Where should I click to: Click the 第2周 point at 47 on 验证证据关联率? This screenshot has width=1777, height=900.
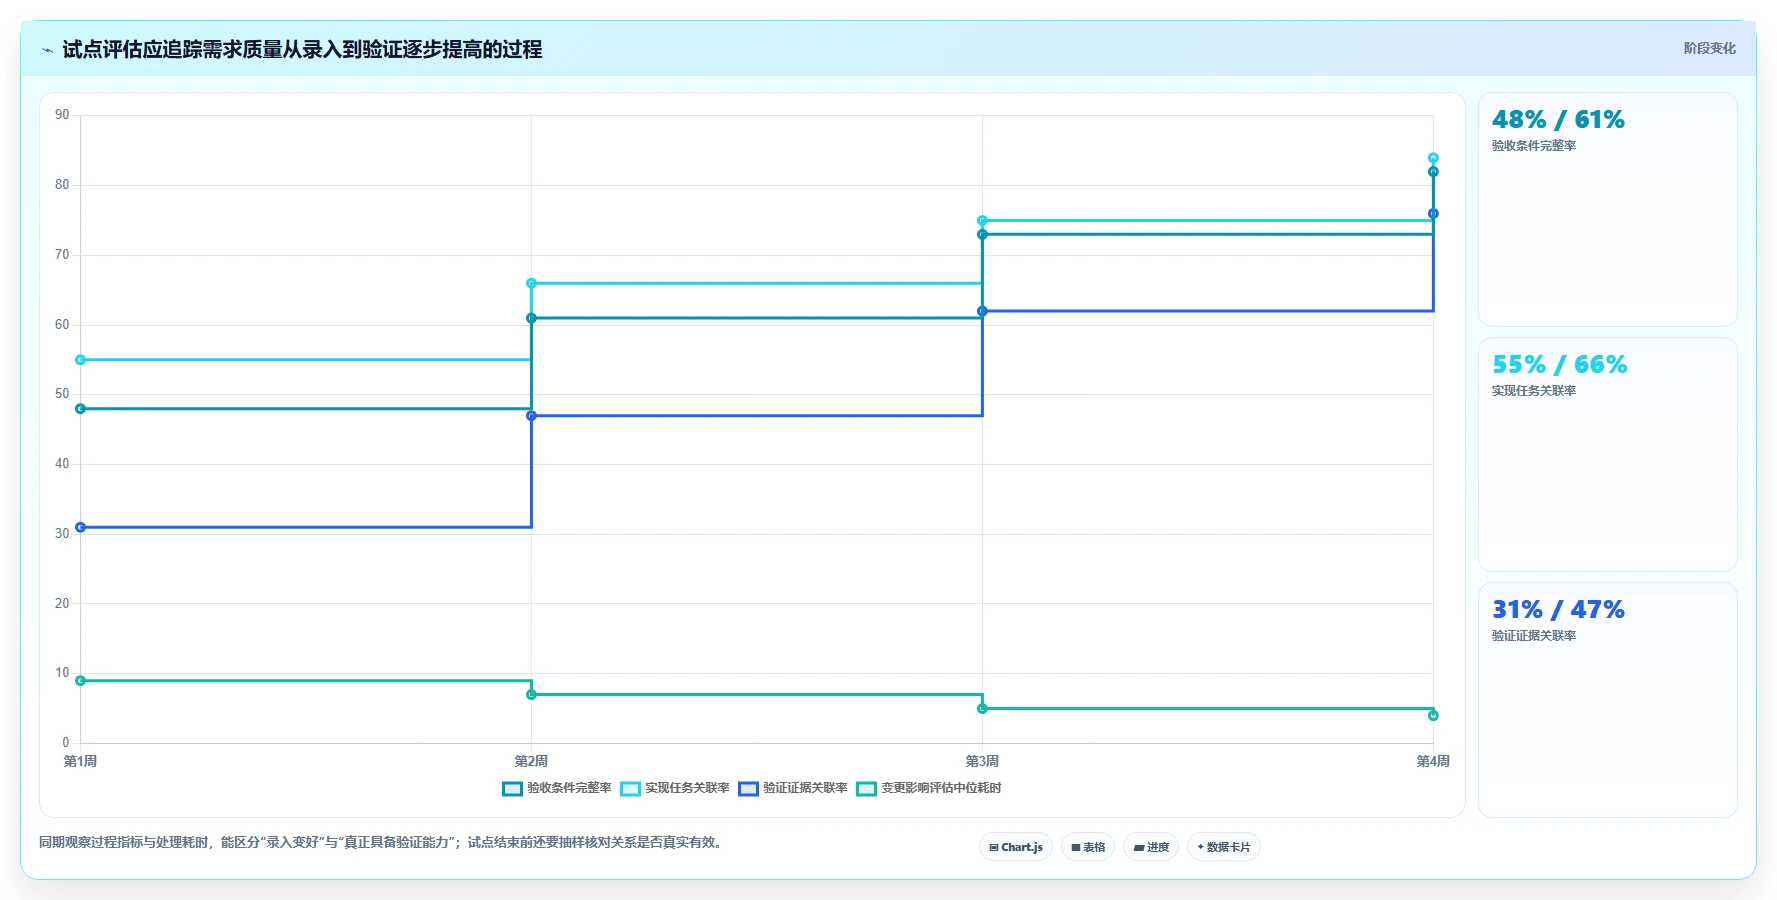pyautogui.click(x=531, y=416)
